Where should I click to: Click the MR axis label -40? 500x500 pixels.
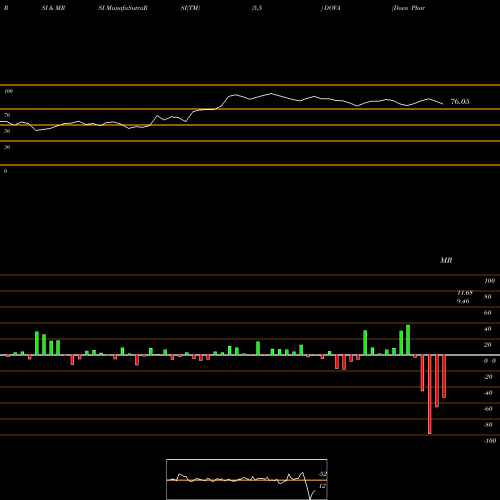pyautogui.click(x=488, y=393)
